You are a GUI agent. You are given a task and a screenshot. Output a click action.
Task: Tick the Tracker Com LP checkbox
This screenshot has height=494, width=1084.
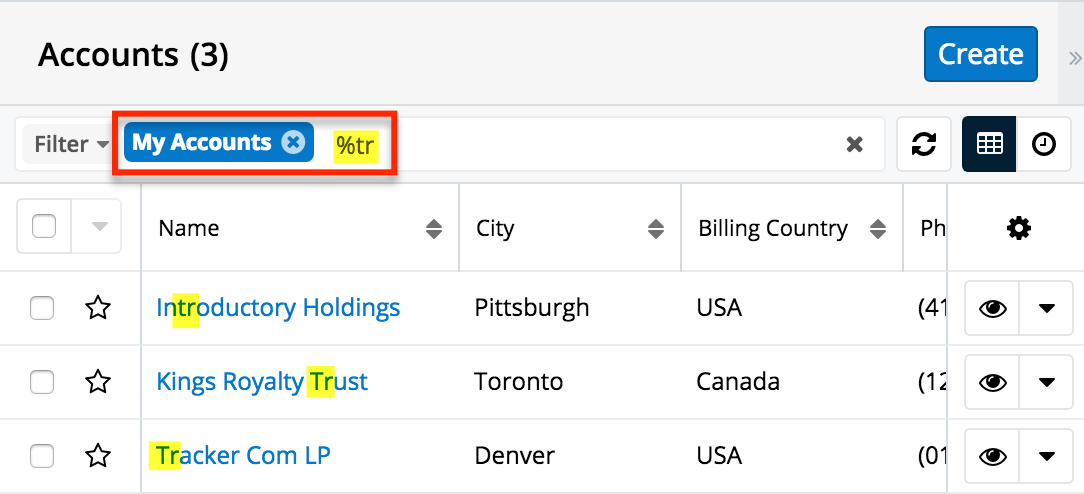(42, 456)
